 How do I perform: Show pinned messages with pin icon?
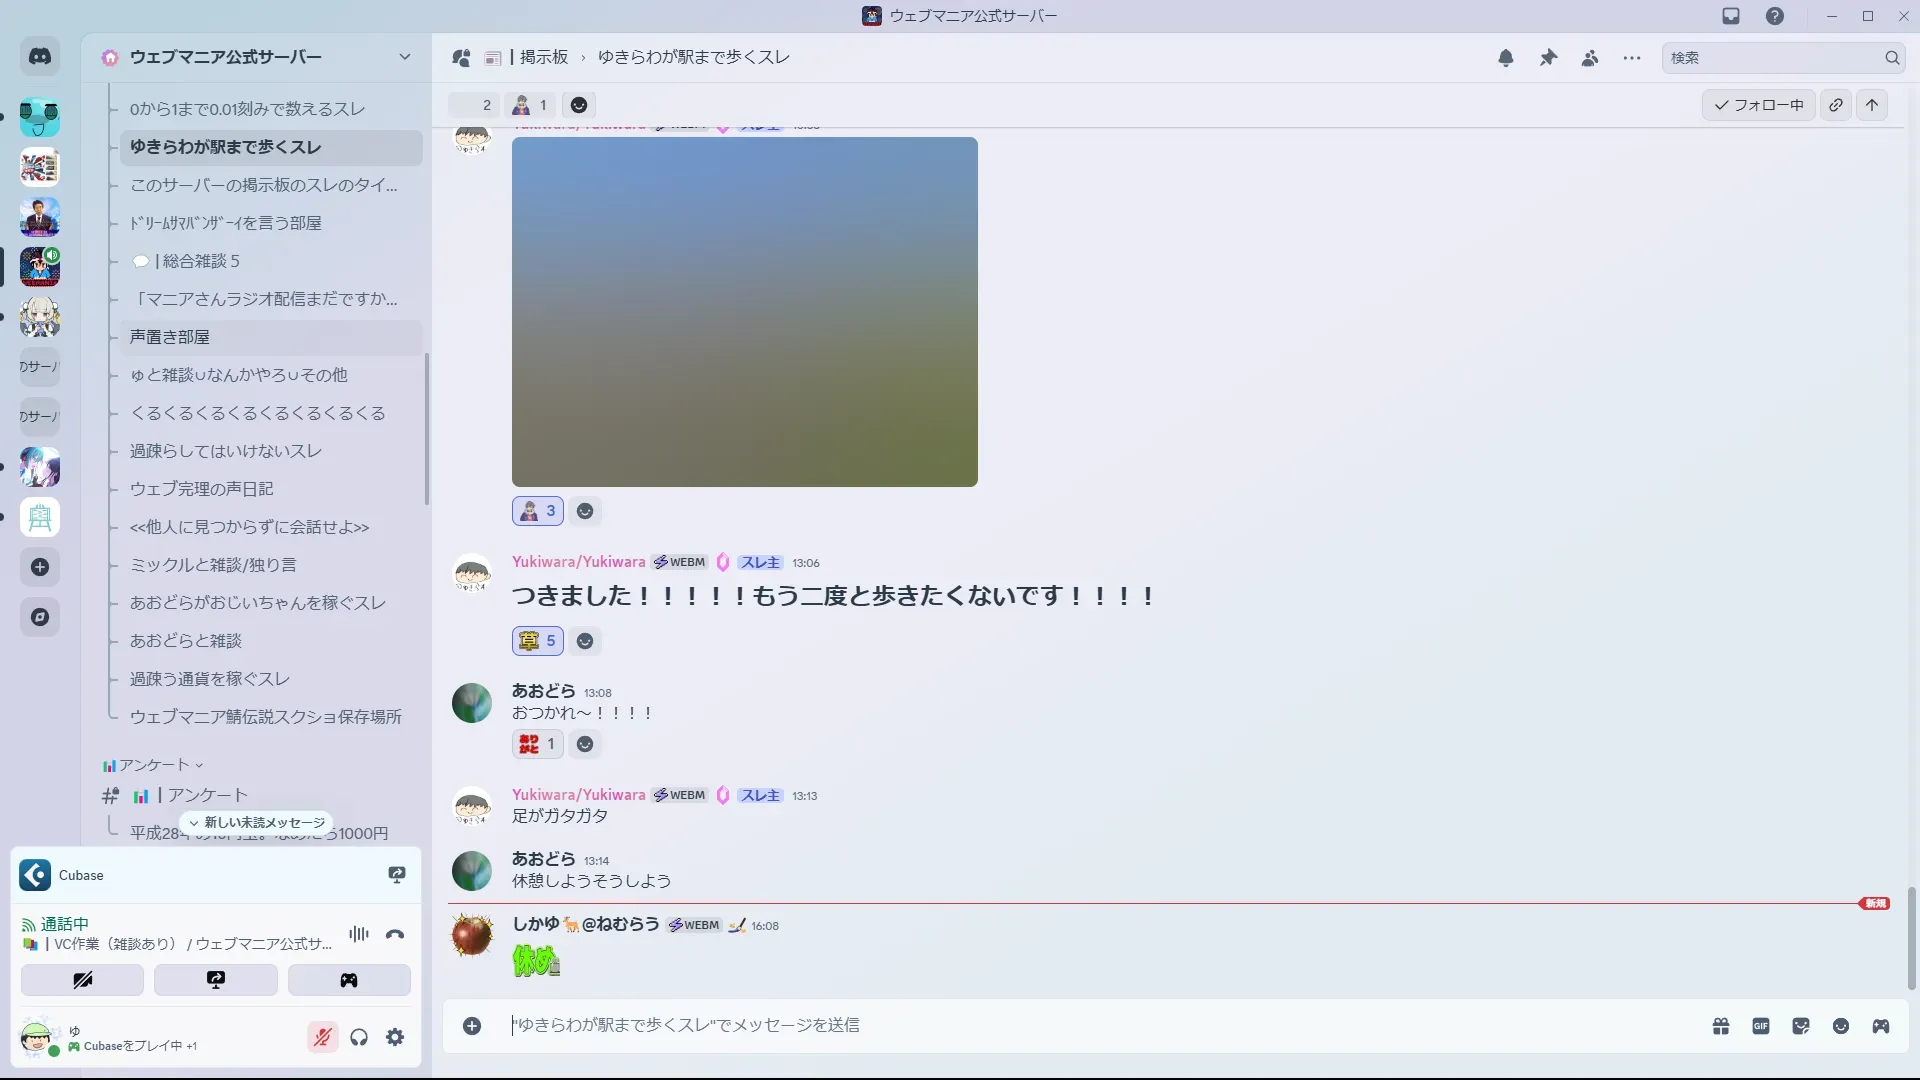click(x=1548, y=58)
